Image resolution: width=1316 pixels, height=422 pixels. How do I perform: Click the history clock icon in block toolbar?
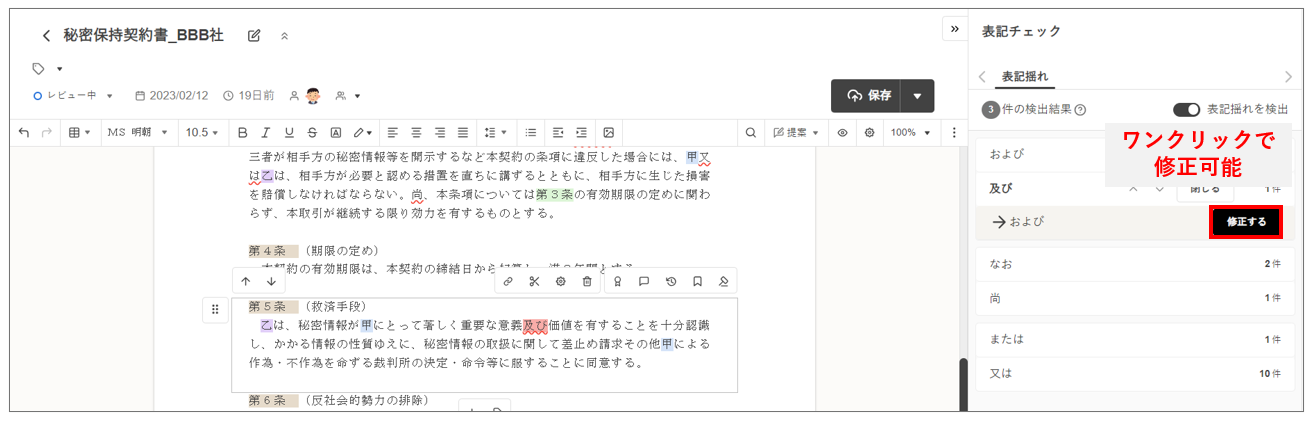pyautogui.click(x=671, y=282)
